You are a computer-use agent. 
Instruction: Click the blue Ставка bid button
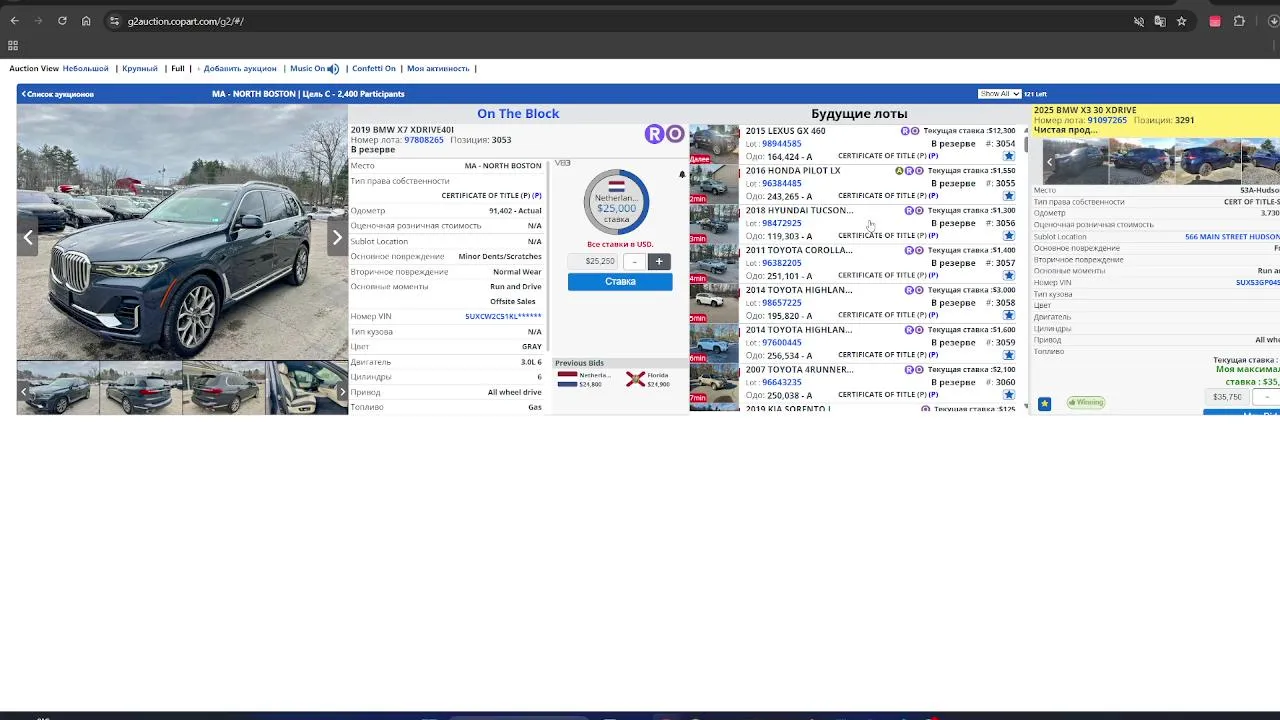click(x=620, y=282)
